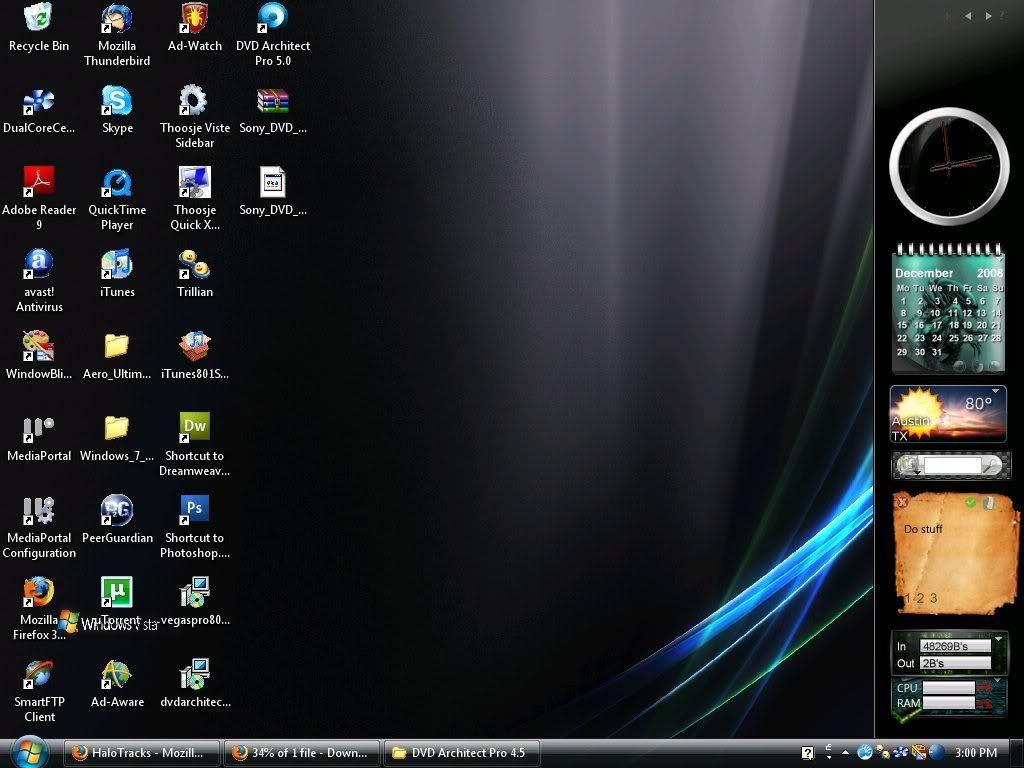
Task: Open the Aero_Ultim... folder
Action: (117, 356)
